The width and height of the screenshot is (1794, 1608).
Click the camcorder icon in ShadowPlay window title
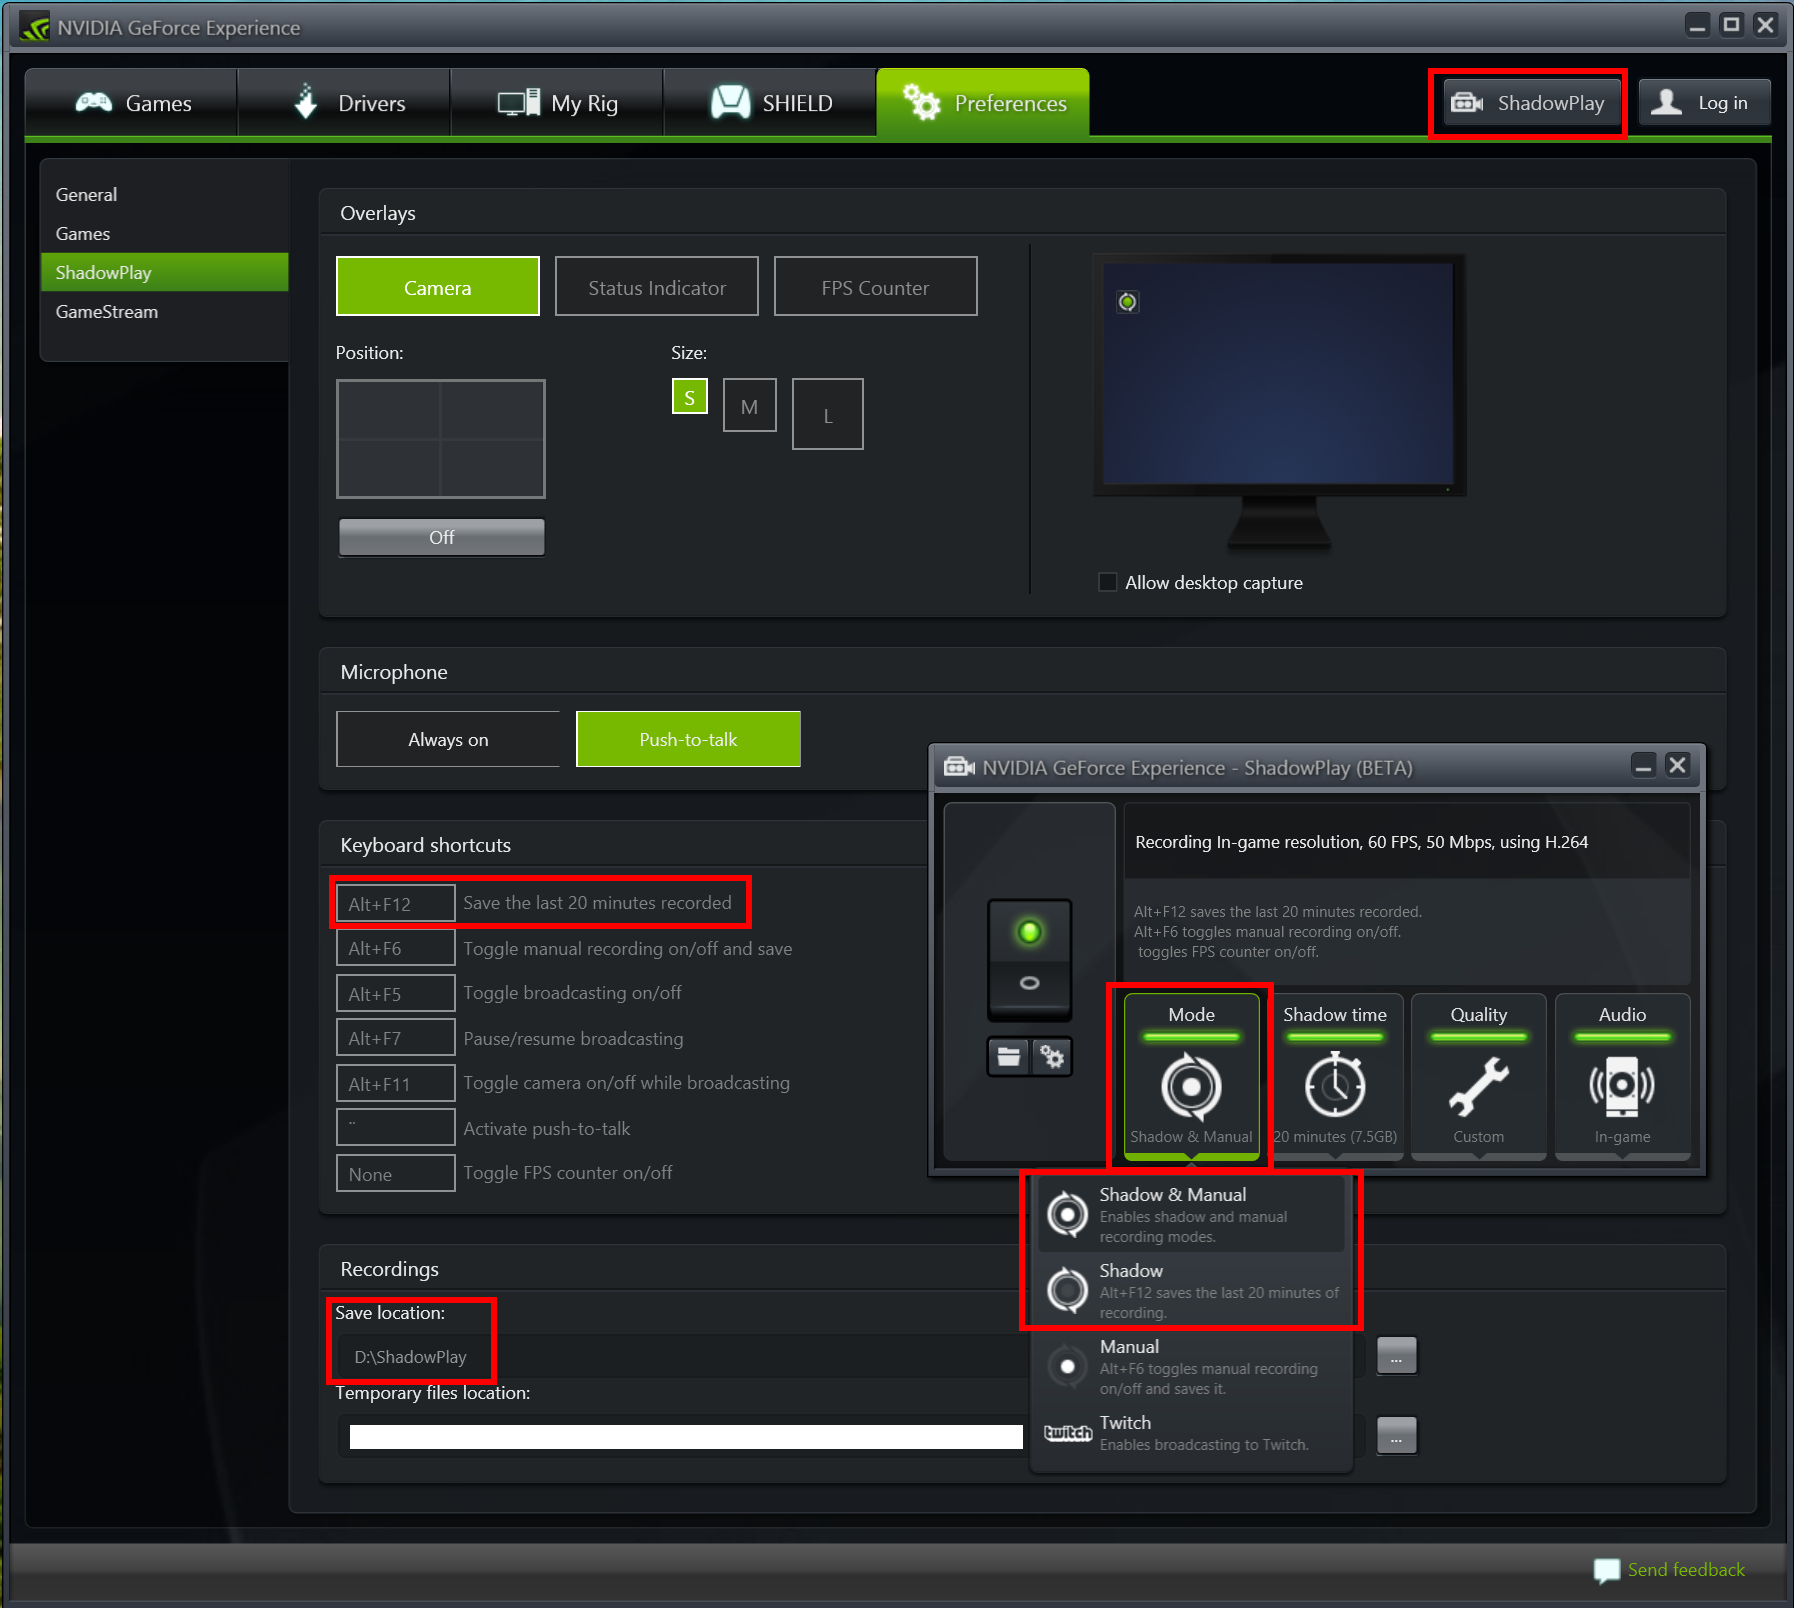(x=959, y=767)
